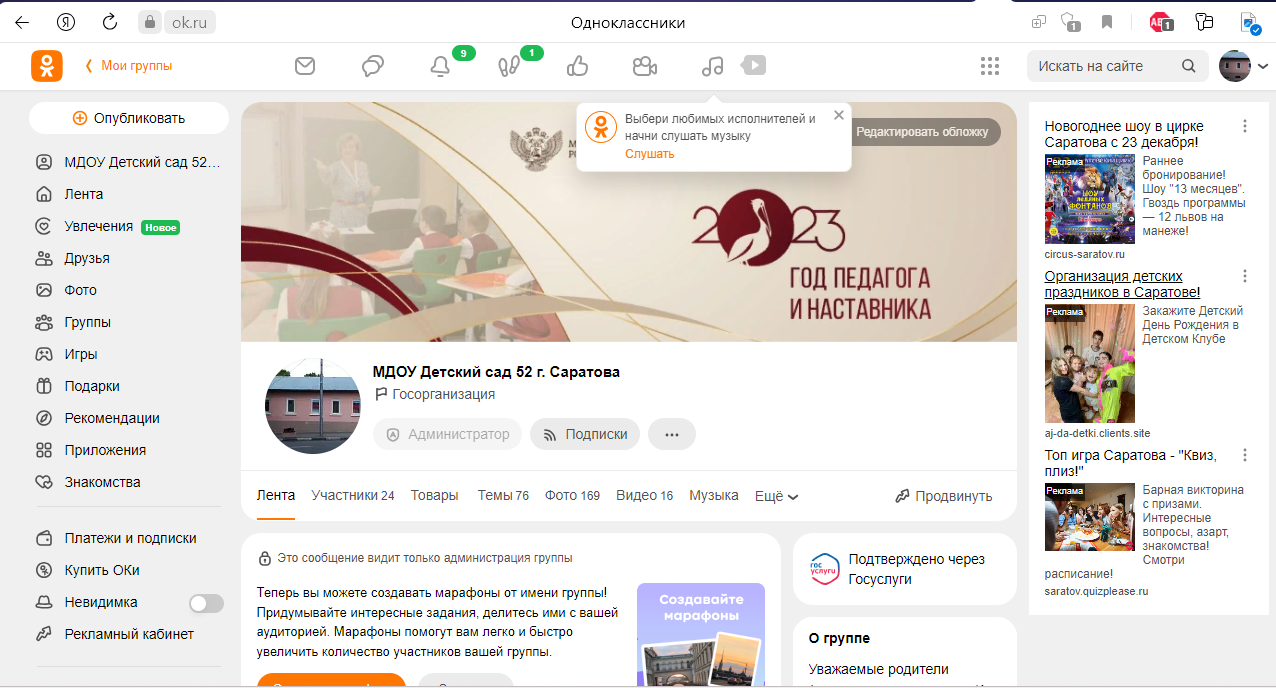This screenshot has height=688, width=1276.
Task: Click the browser bookmark icon
Action: coord(1107,22)
